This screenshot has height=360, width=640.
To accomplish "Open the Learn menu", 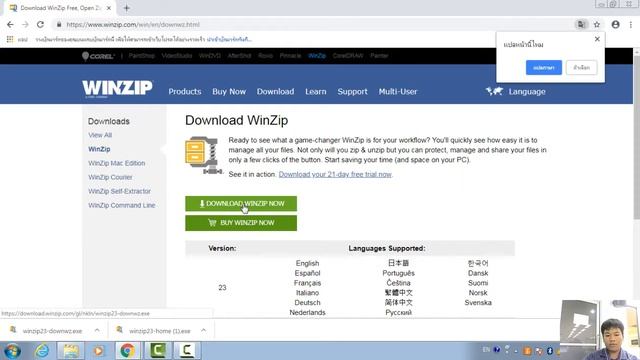I will coord(316,91).
